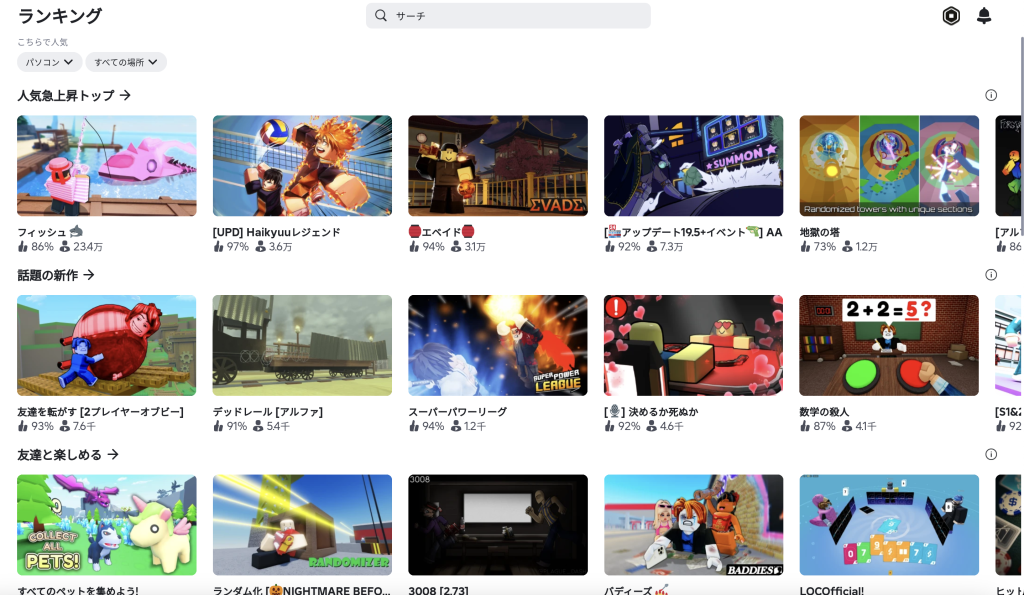Open the 3008 dark room thumbnail
The width and height of the screenshot is (1024, 595).
tap(498, 525)
